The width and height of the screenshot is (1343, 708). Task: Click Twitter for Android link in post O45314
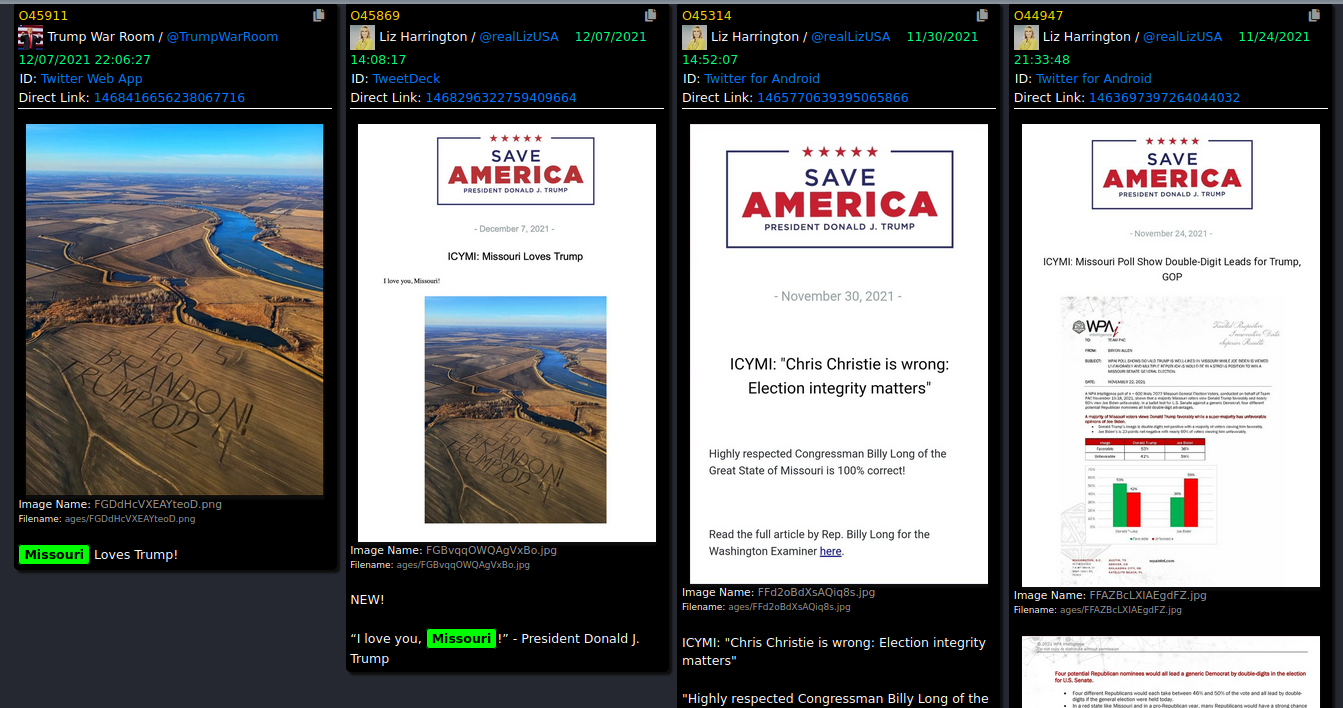coord(762,79)
